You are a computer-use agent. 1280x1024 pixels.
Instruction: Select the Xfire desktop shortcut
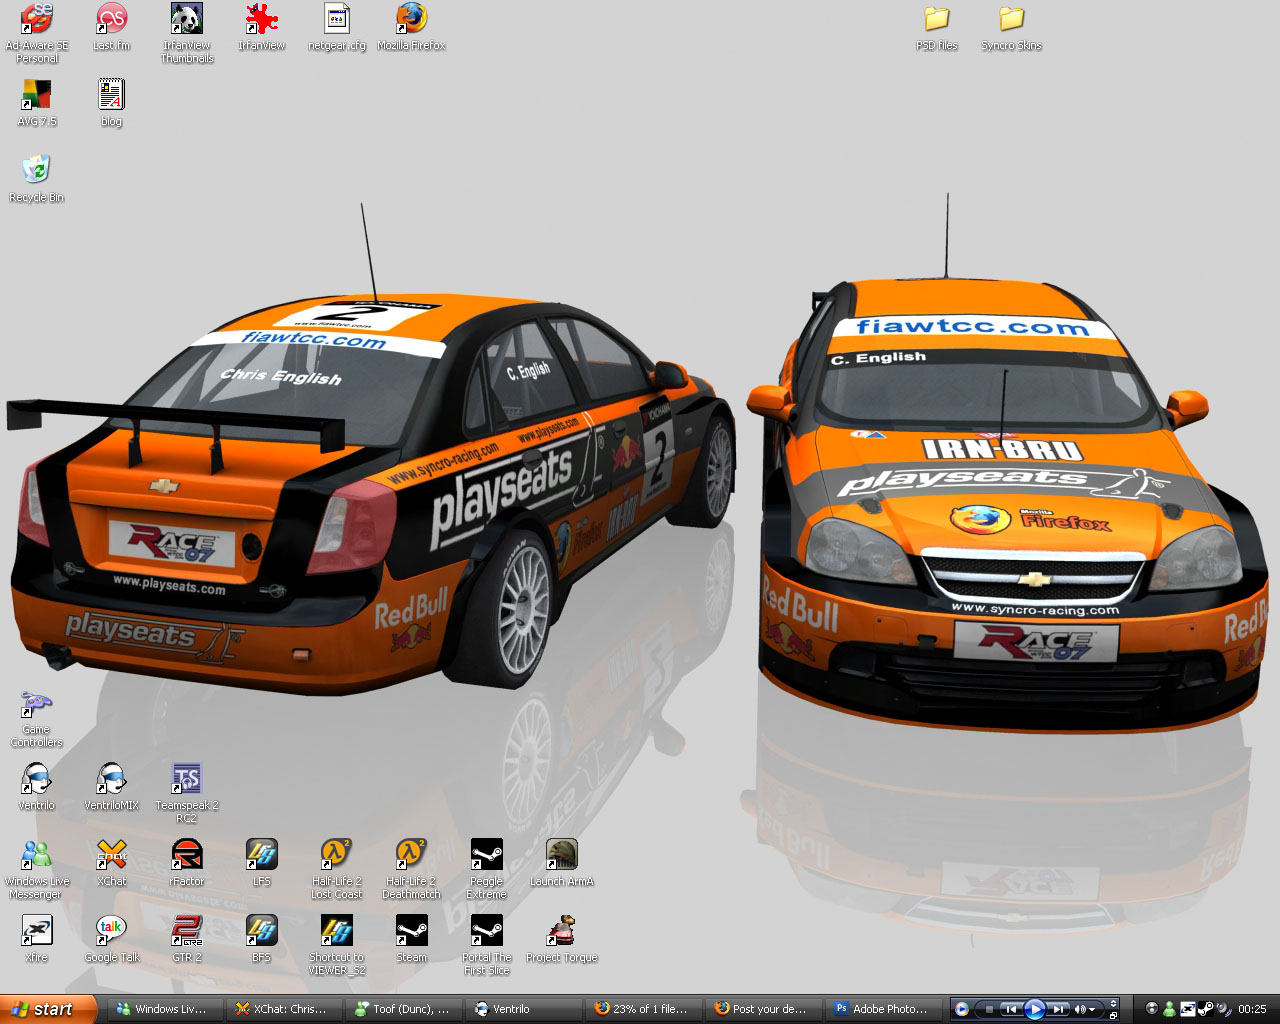[37, 939]
